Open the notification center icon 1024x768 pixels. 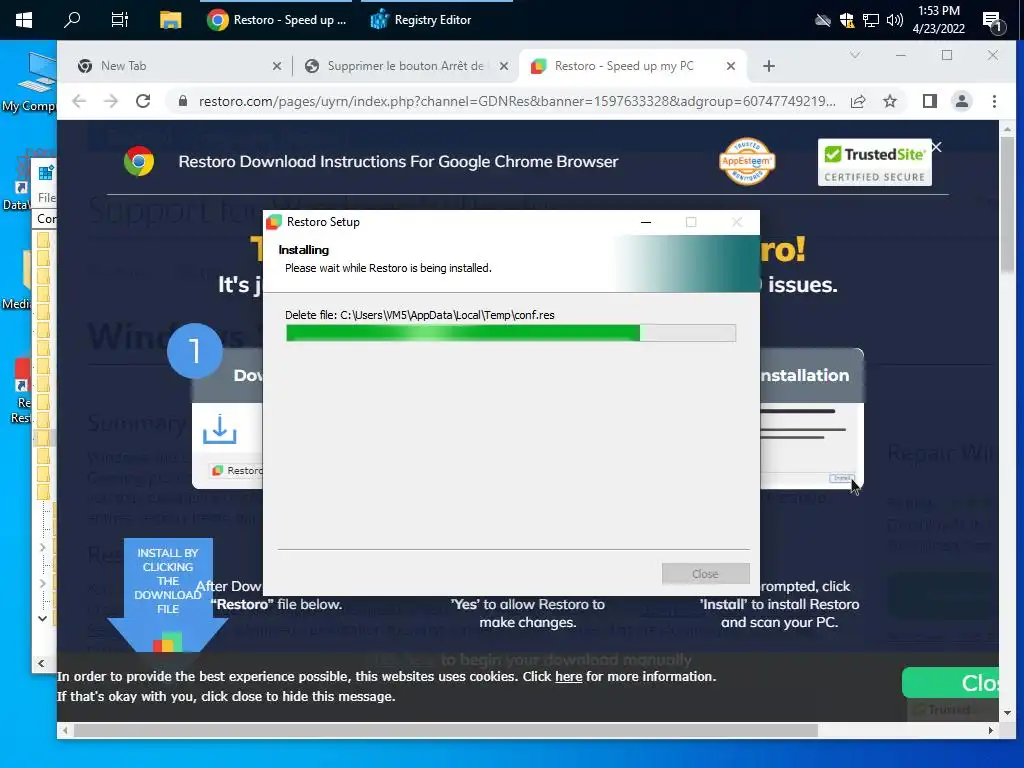[992, 21]
